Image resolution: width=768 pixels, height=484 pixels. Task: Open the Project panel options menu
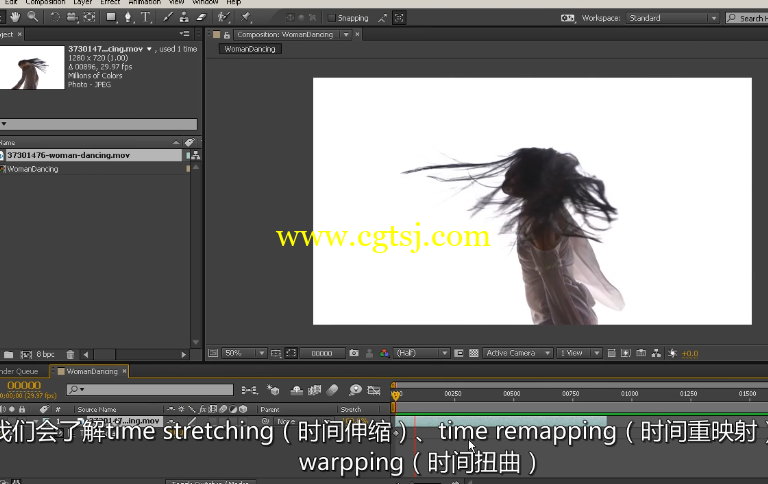(x=185, y=34)
